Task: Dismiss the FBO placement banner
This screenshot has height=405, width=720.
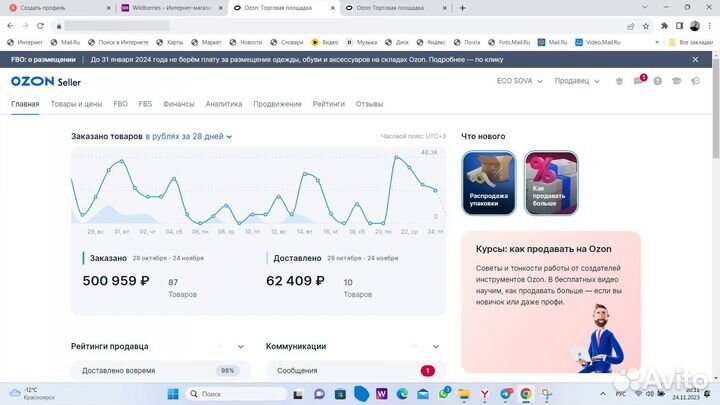Action: click(x=695, y=60)
